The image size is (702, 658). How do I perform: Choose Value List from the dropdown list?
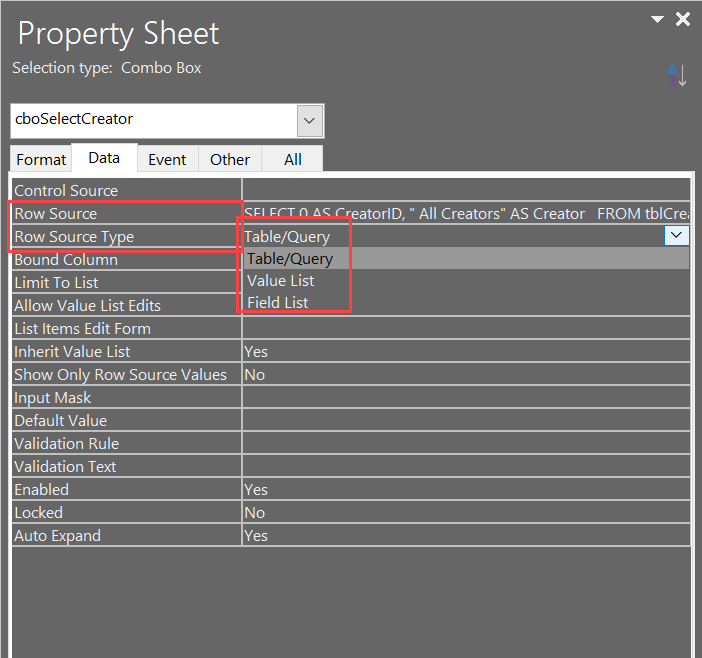point(281,281)
